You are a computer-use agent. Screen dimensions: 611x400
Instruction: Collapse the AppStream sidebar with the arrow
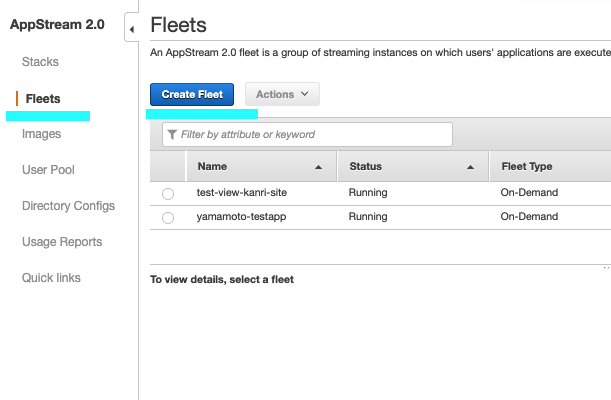[x=132, y=29]
